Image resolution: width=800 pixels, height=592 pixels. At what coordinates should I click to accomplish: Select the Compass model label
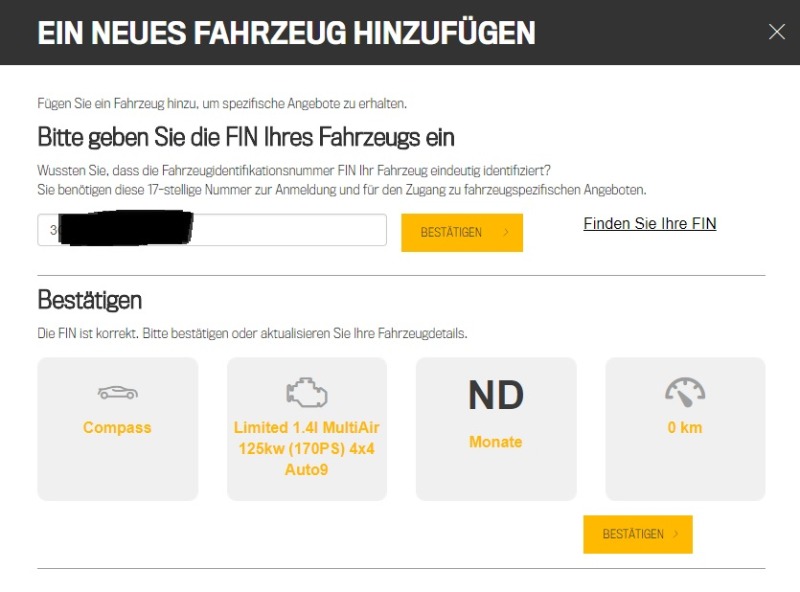[x=117, y=428]
